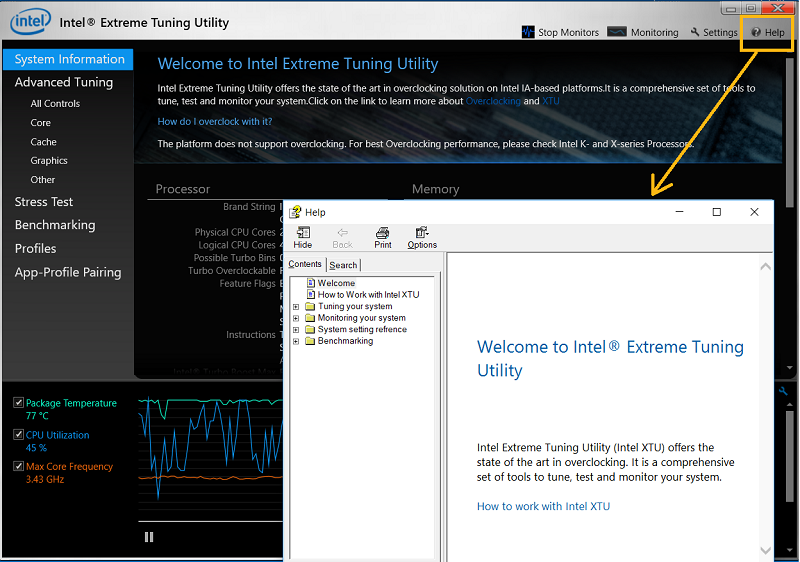Click the XTU main pane scrollbar down arrow

790,368
